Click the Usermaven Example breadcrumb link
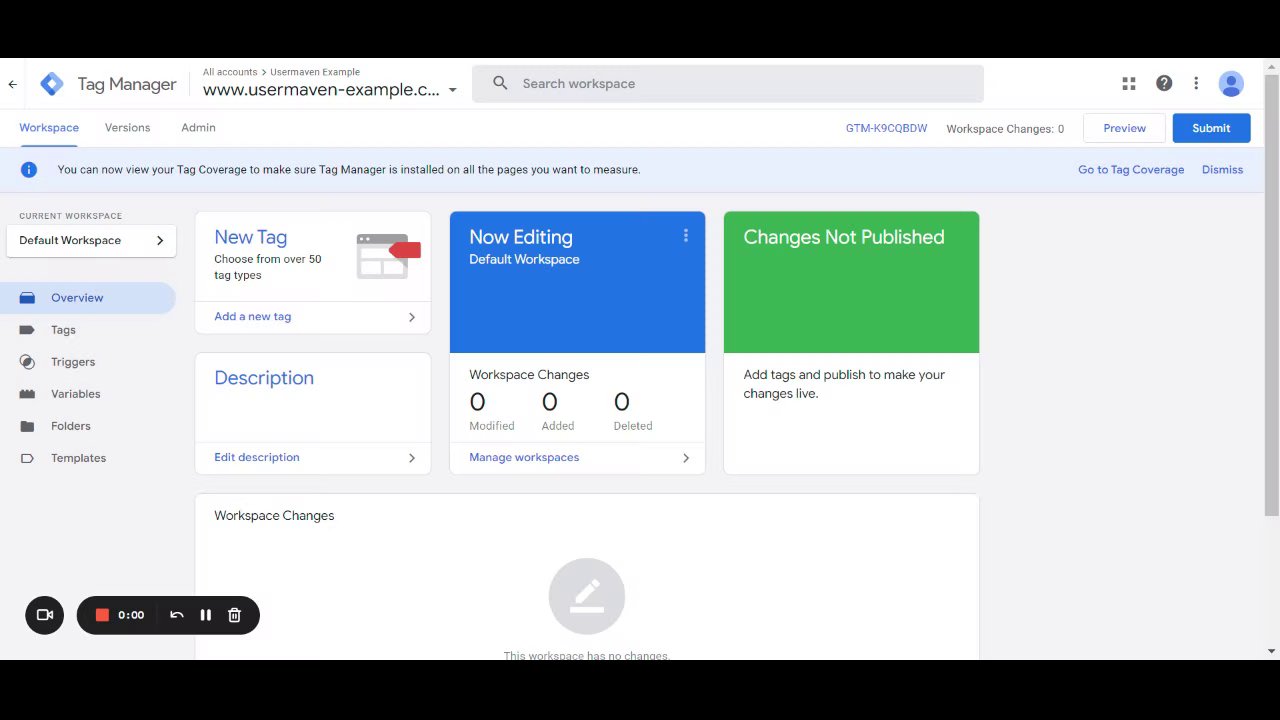1280x720 pixels. tap(315, 72)
